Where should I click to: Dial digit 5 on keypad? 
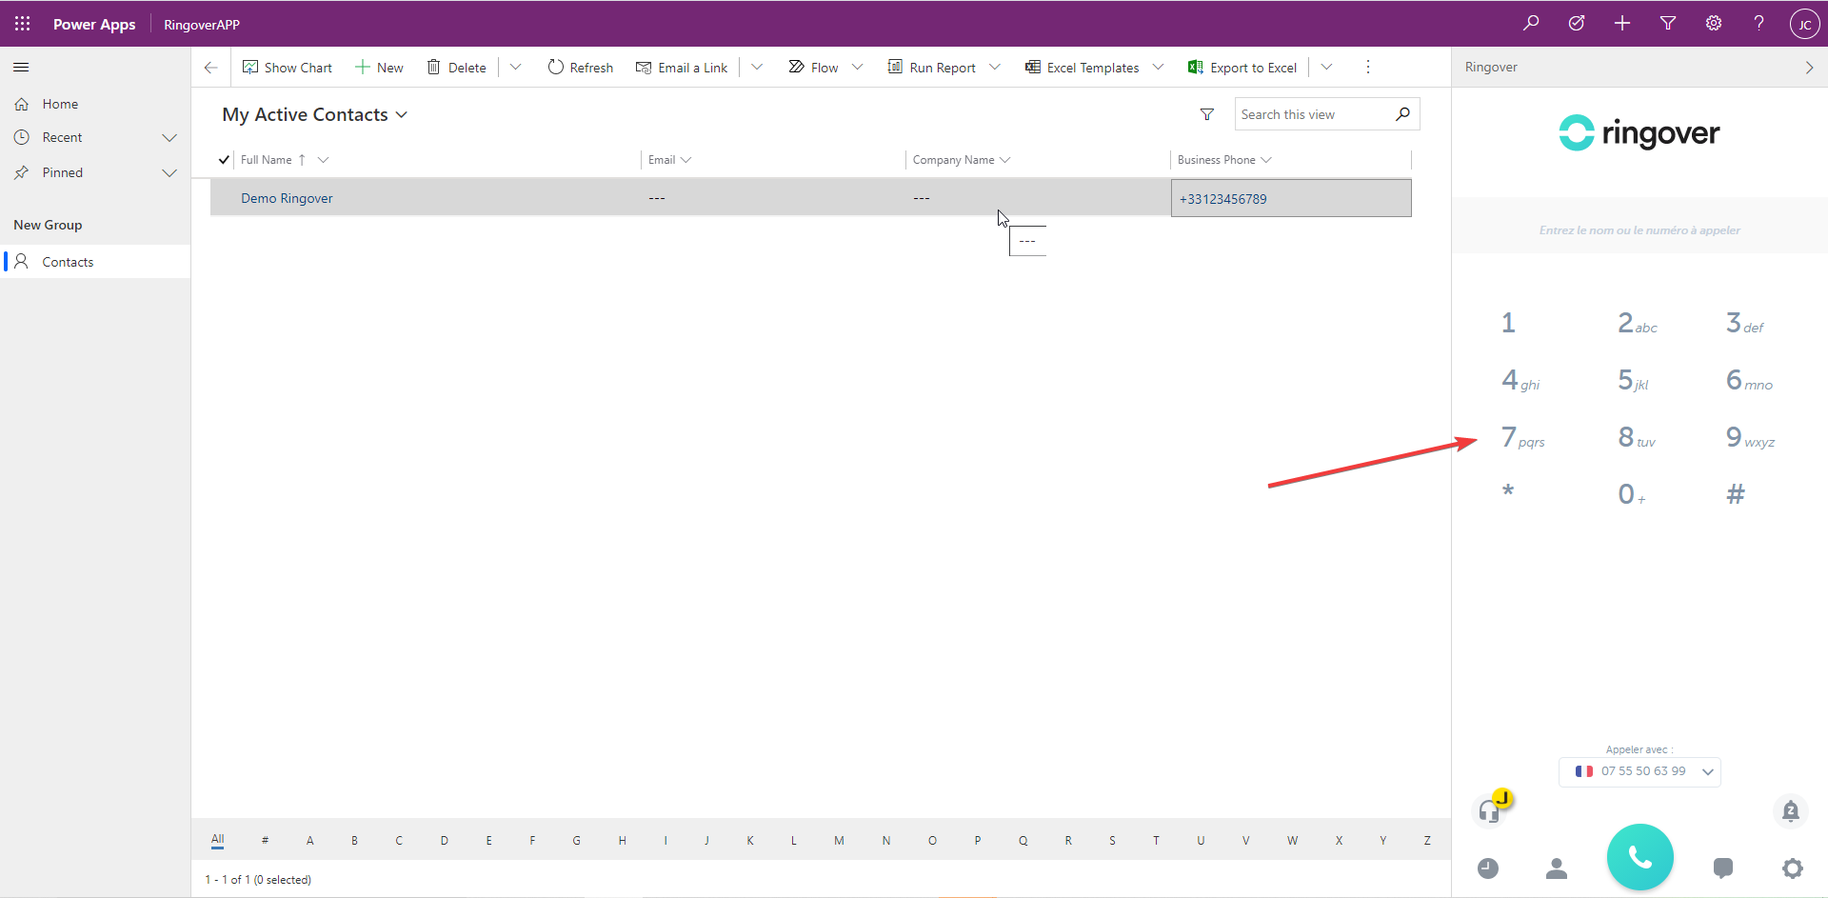pos(1632,380)
